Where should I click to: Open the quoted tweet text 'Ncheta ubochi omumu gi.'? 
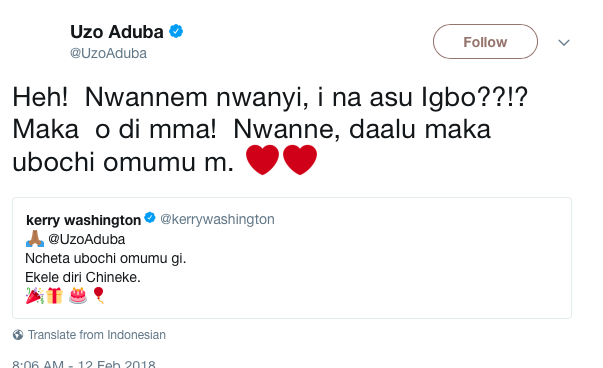pos(105,258)
